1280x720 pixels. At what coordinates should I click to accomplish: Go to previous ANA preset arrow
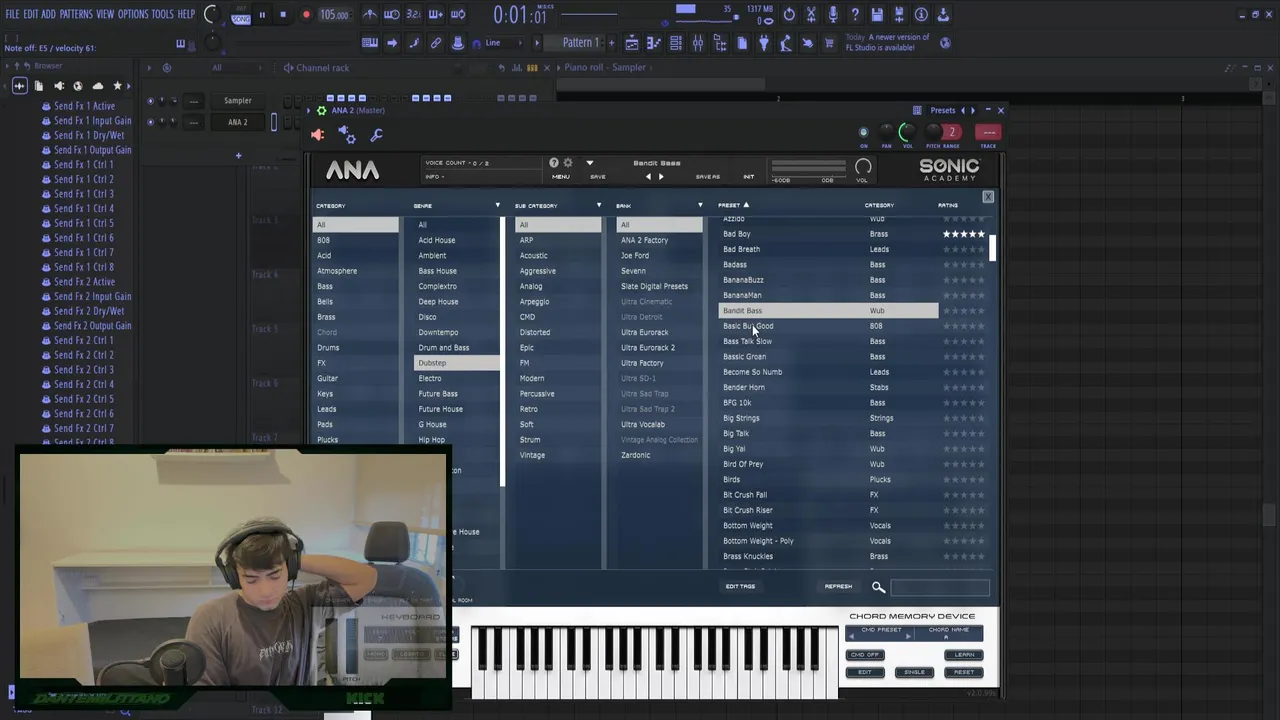click(x=648, y=177)
